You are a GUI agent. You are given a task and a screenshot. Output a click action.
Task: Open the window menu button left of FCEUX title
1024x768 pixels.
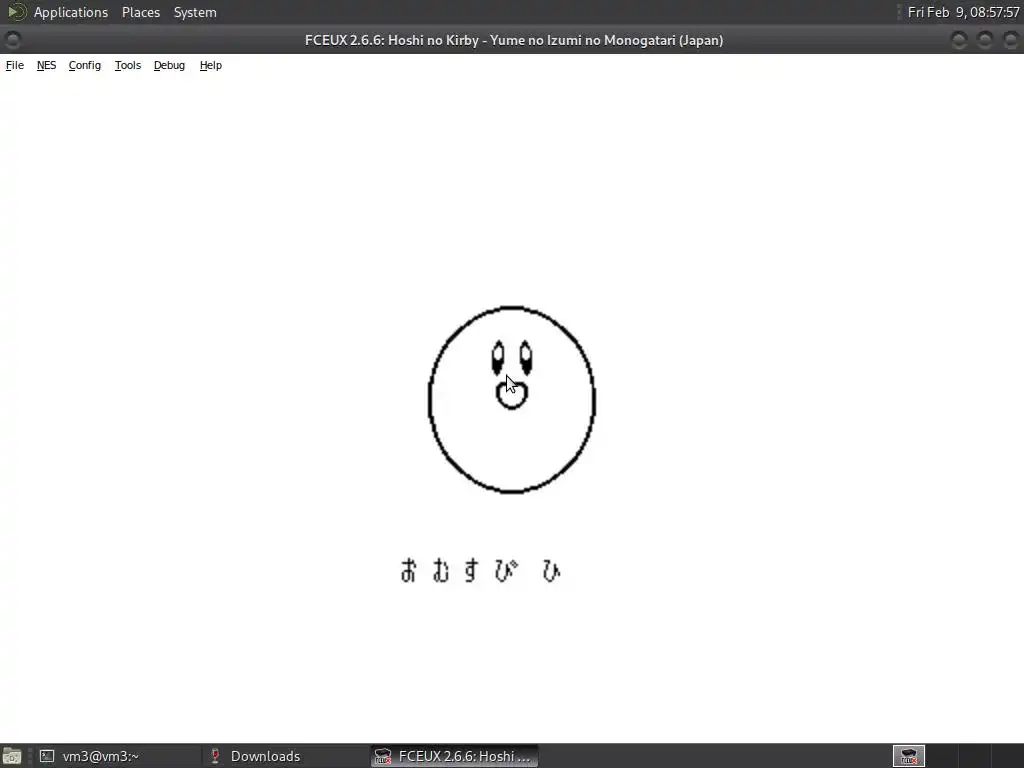(12, 40)
